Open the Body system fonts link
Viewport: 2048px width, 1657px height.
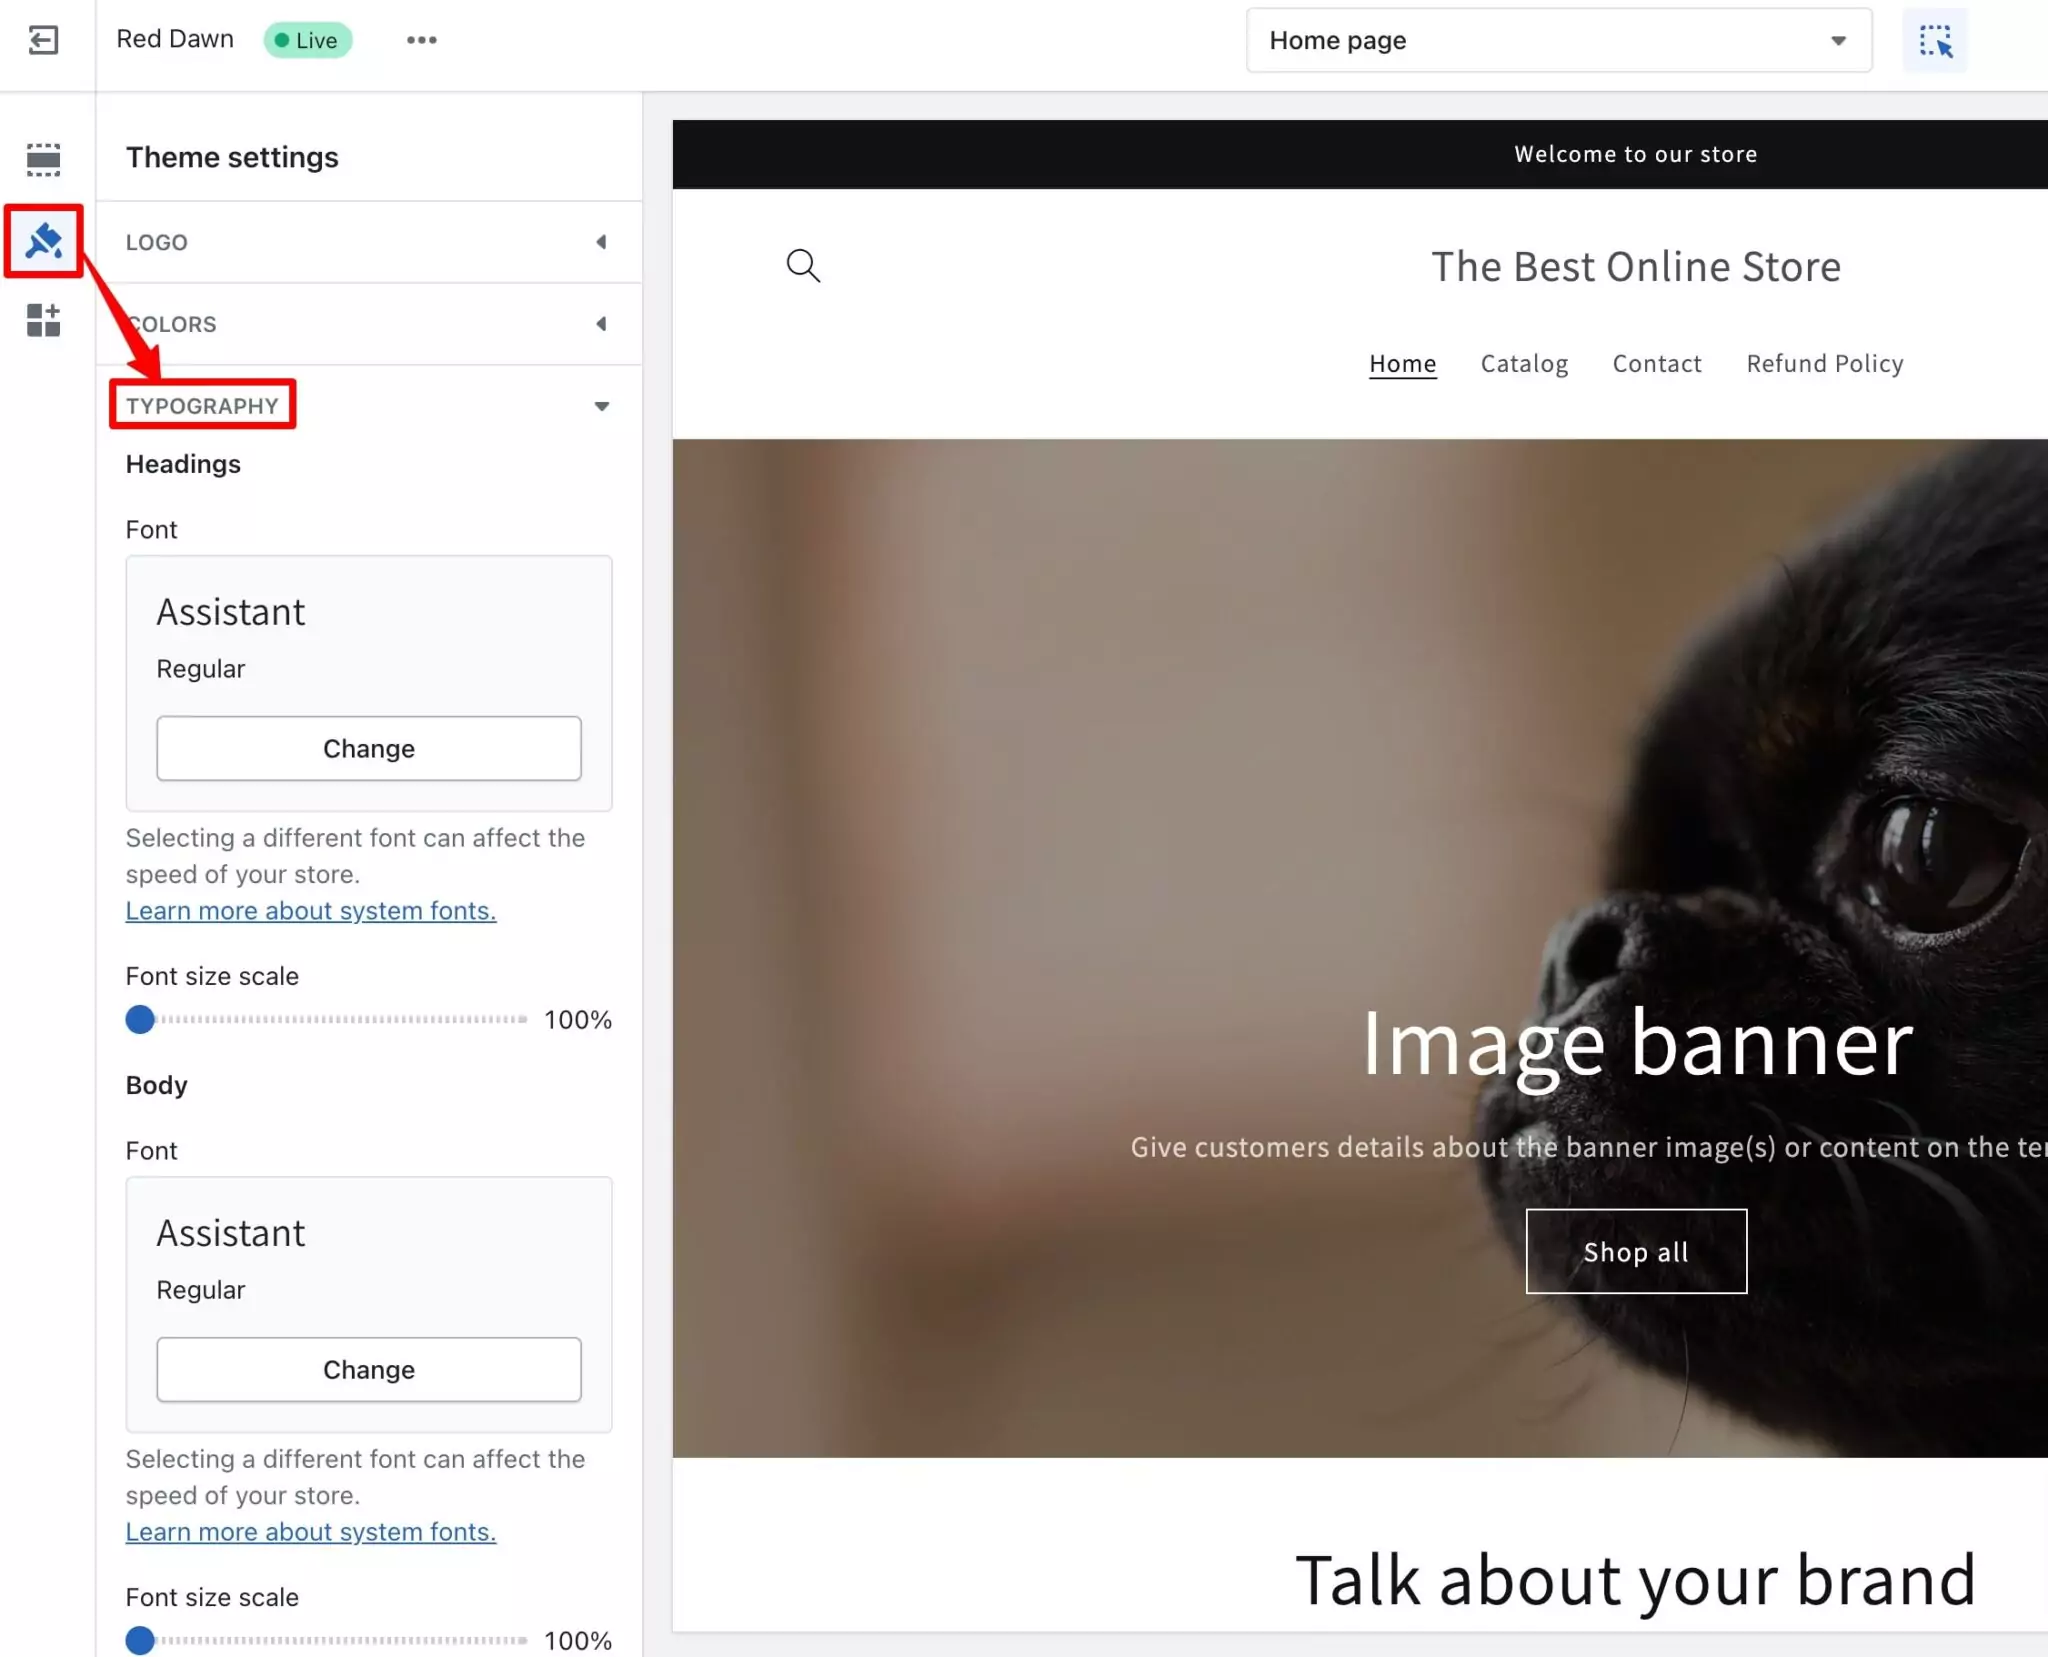pos(310,1532)
